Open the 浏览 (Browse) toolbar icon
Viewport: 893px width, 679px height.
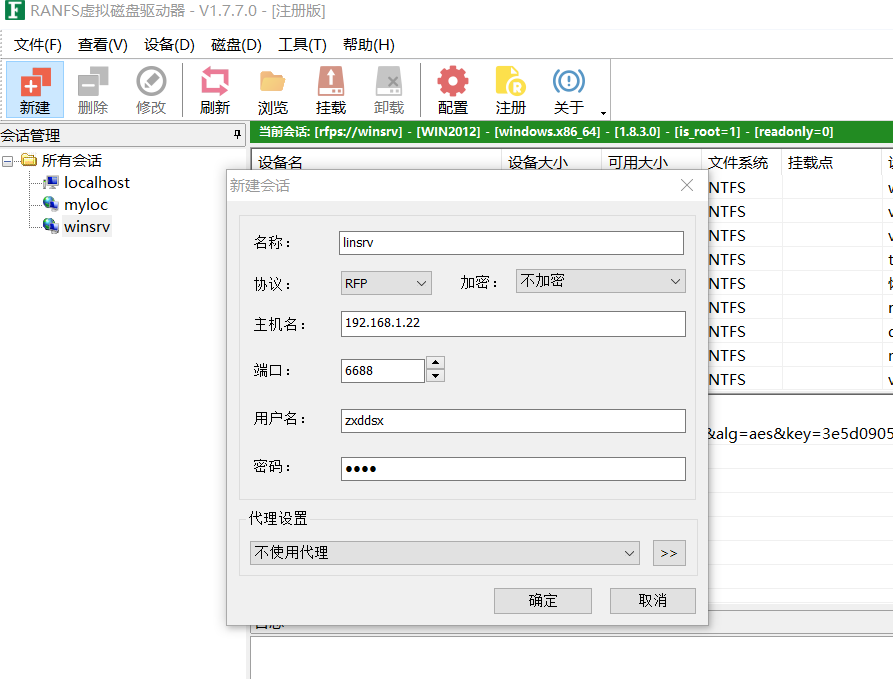coord(272,89)
